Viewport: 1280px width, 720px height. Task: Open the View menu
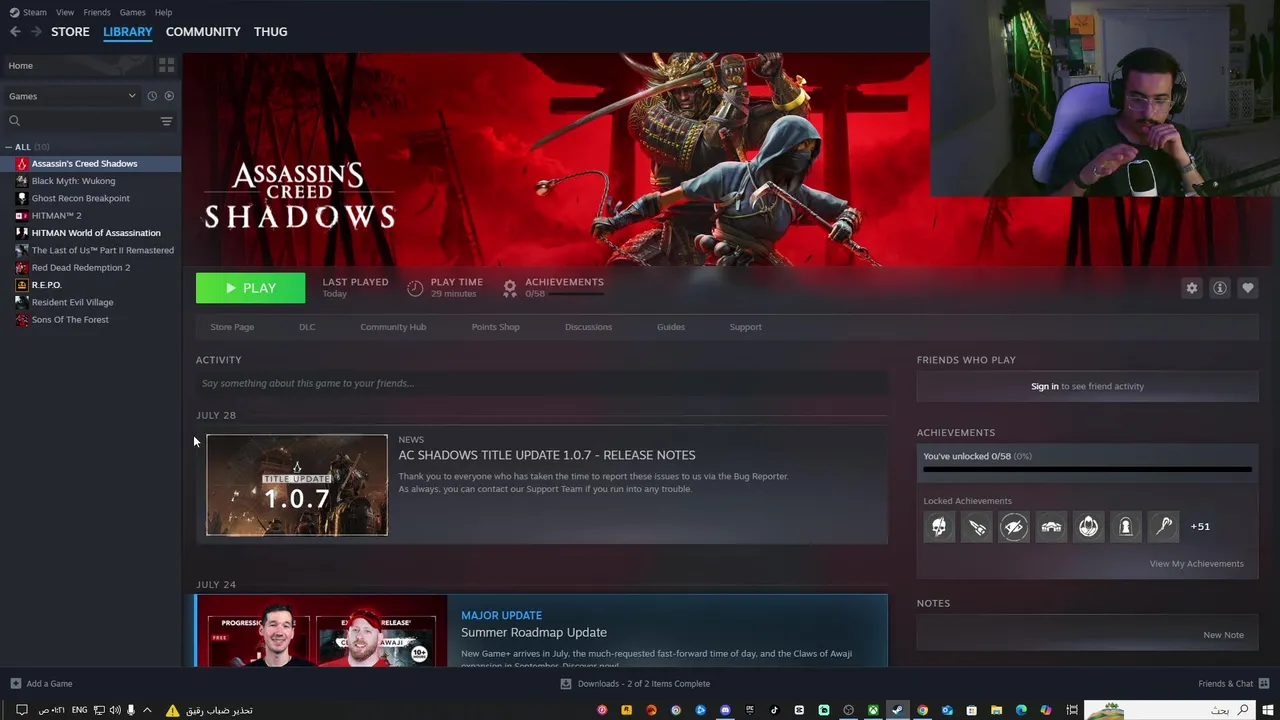pyautogui.click(x=65, y=12)
